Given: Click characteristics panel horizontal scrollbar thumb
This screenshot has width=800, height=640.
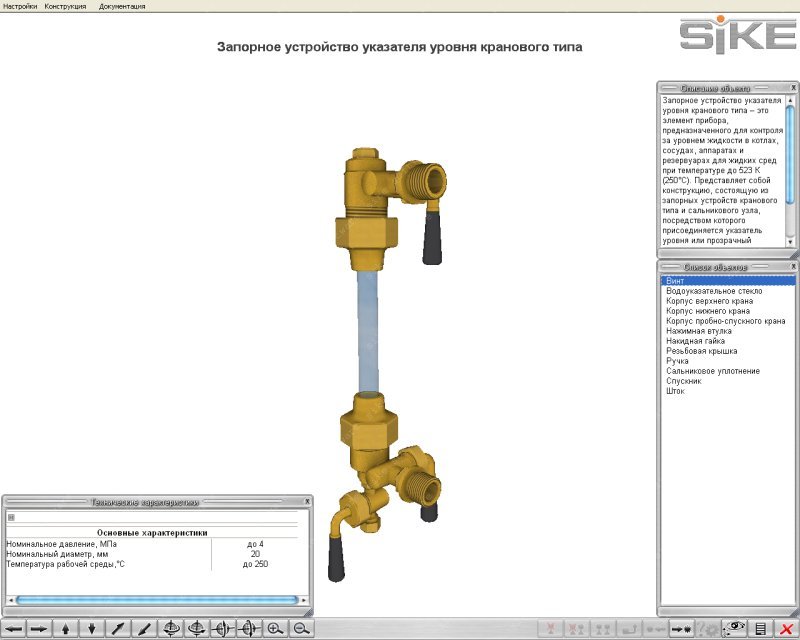Looking at the screenshot, I should [157, 600].
